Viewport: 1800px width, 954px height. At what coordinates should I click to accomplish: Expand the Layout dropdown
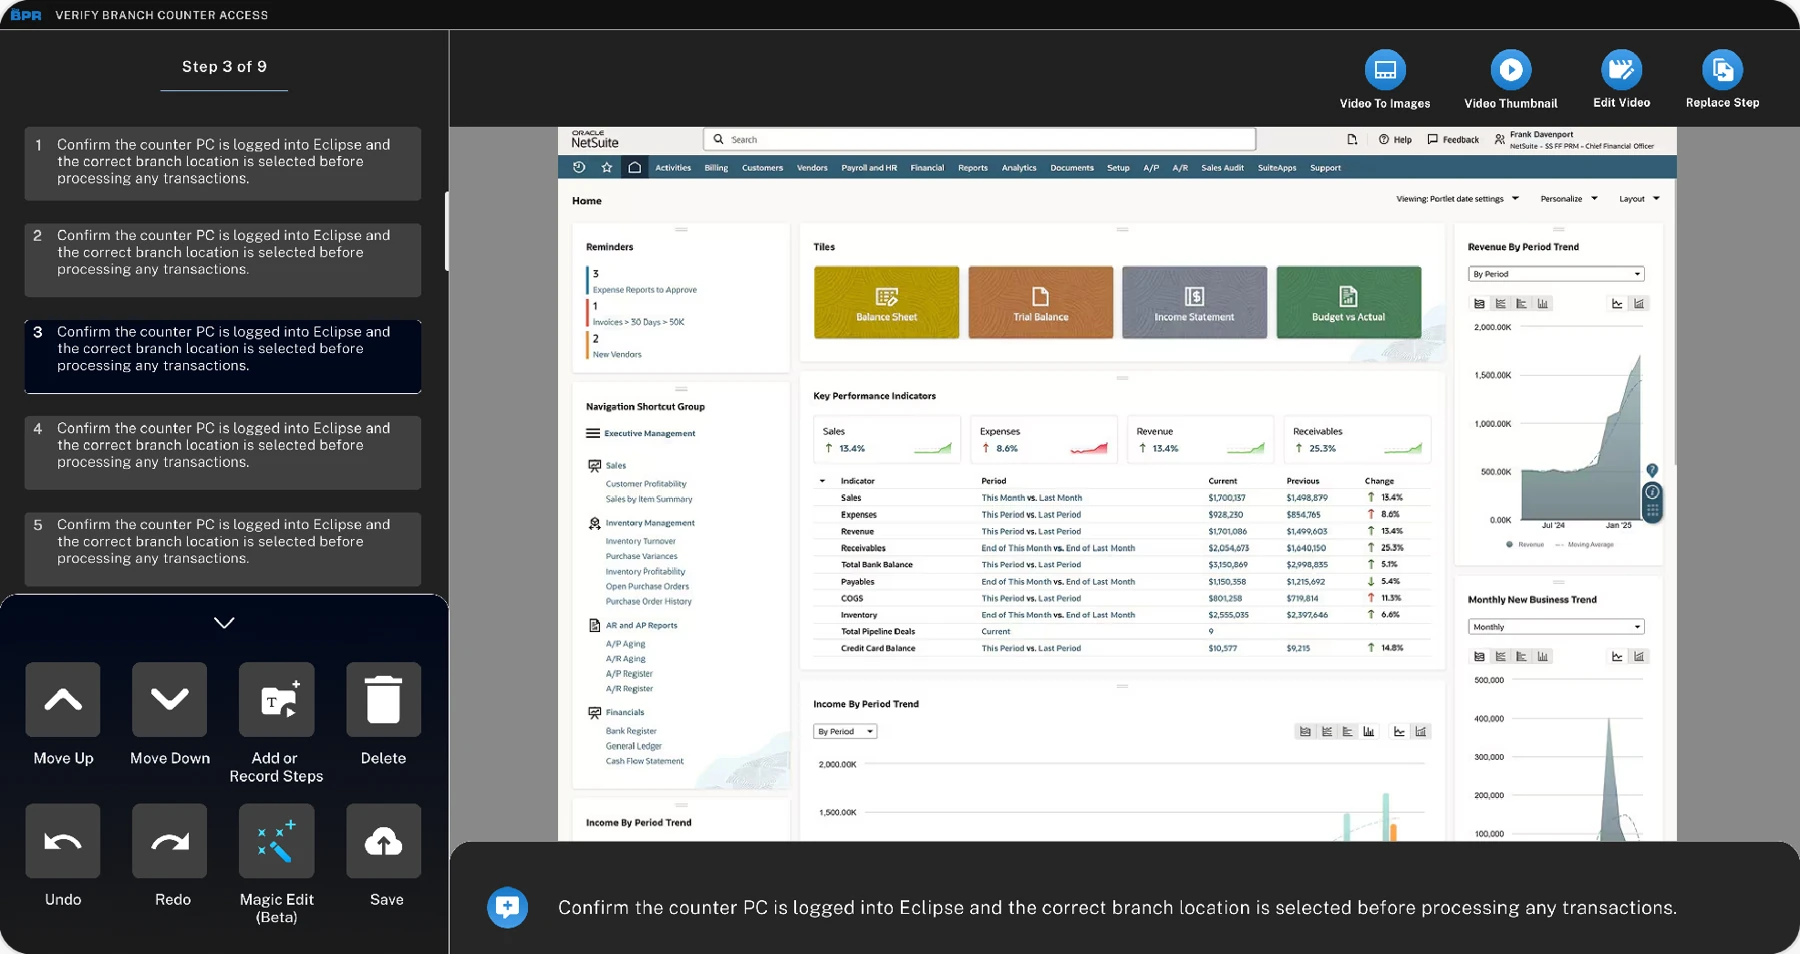coord(1640,199)
